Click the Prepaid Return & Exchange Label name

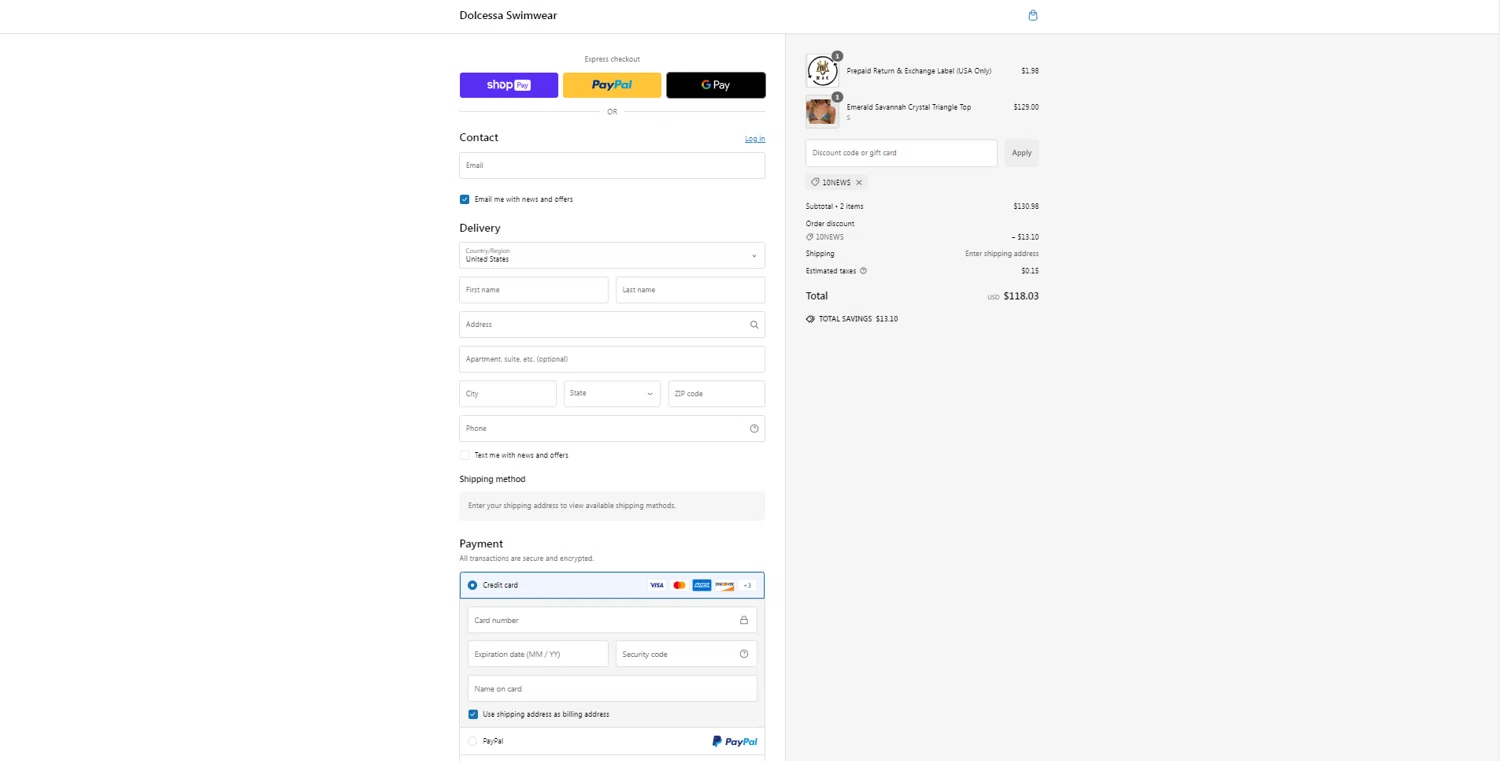click(919, 71)
